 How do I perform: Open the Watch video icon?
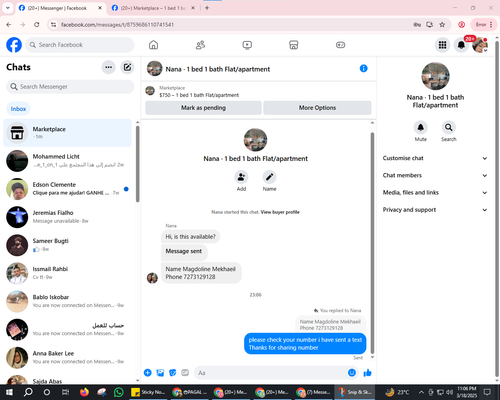coord(247,45)
